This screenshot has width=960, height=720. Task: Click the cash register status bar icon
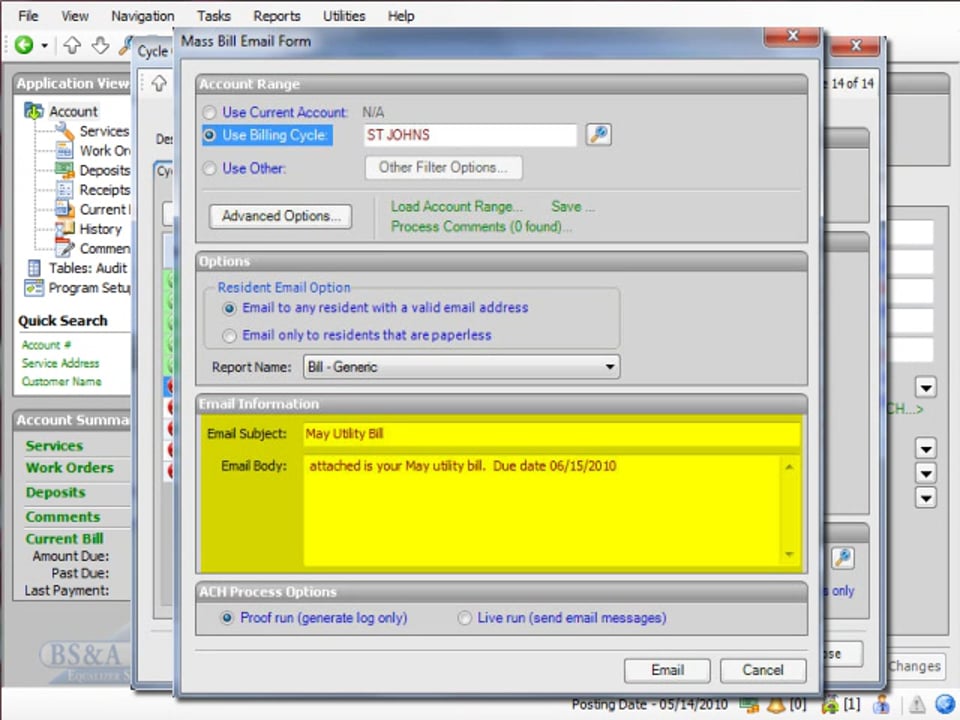point(749,705)
